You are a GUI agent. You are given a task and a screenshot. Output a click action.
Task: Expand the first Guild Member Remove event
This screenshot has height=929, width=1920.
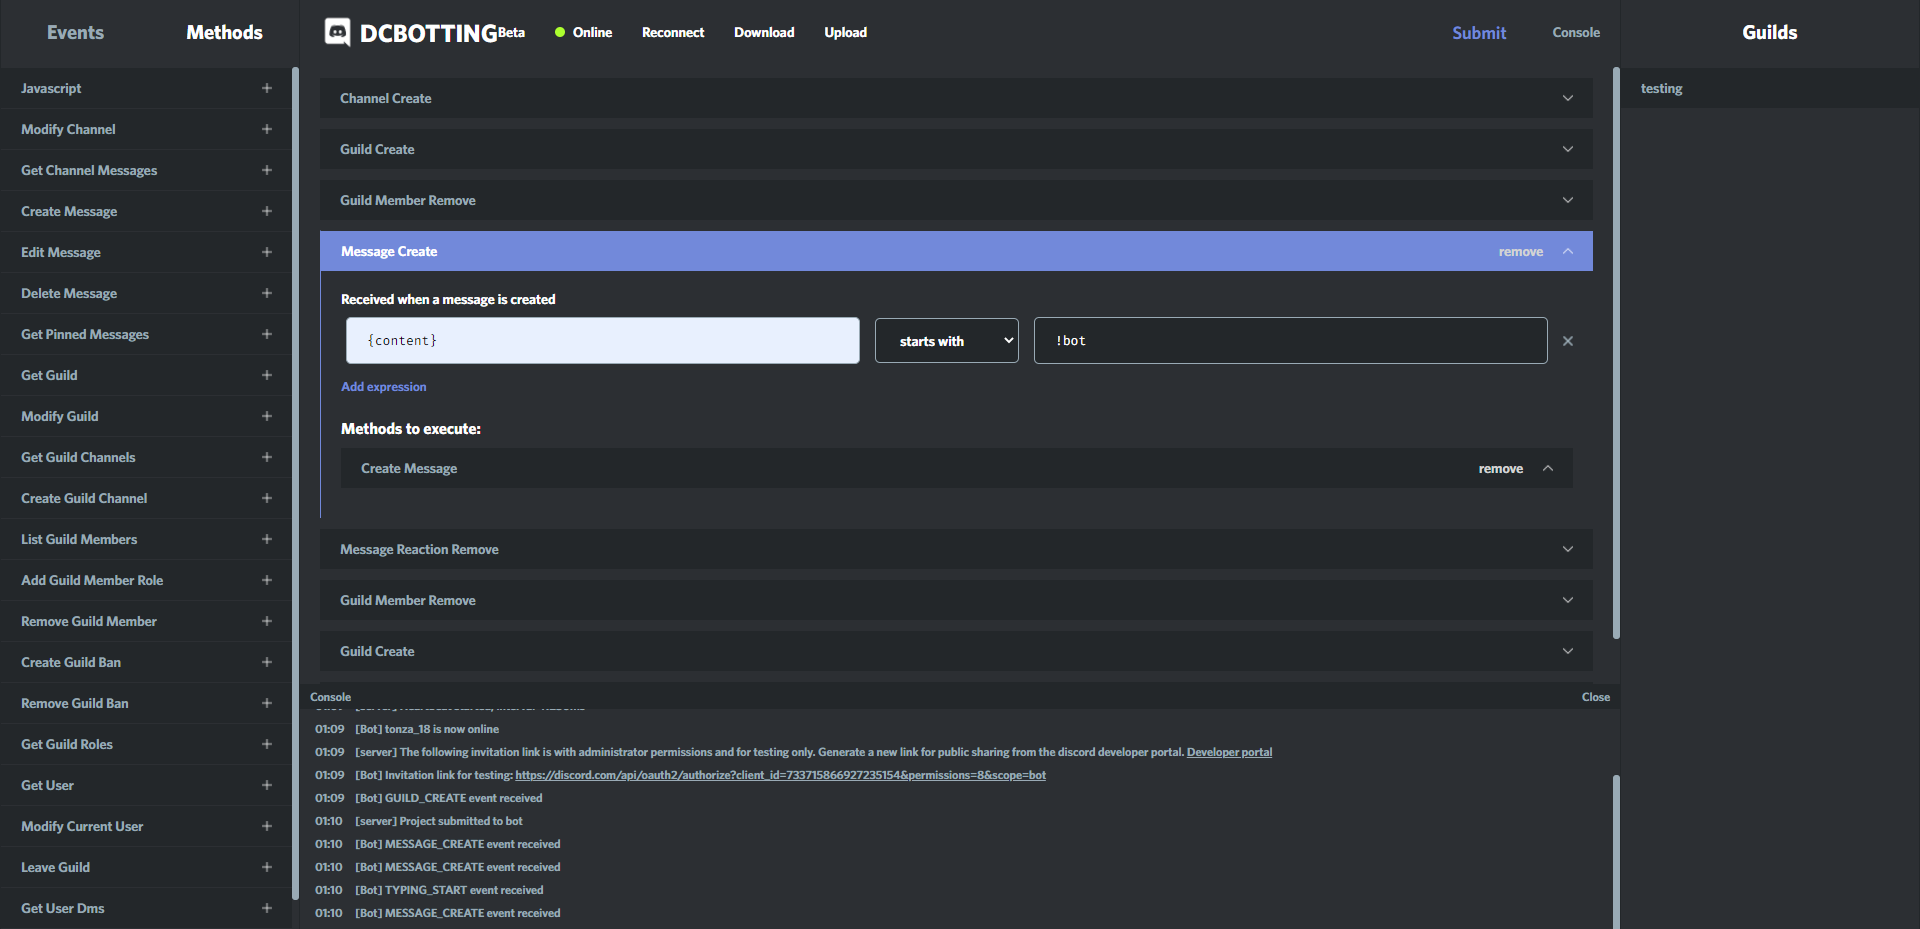(x=1568, y=200)
